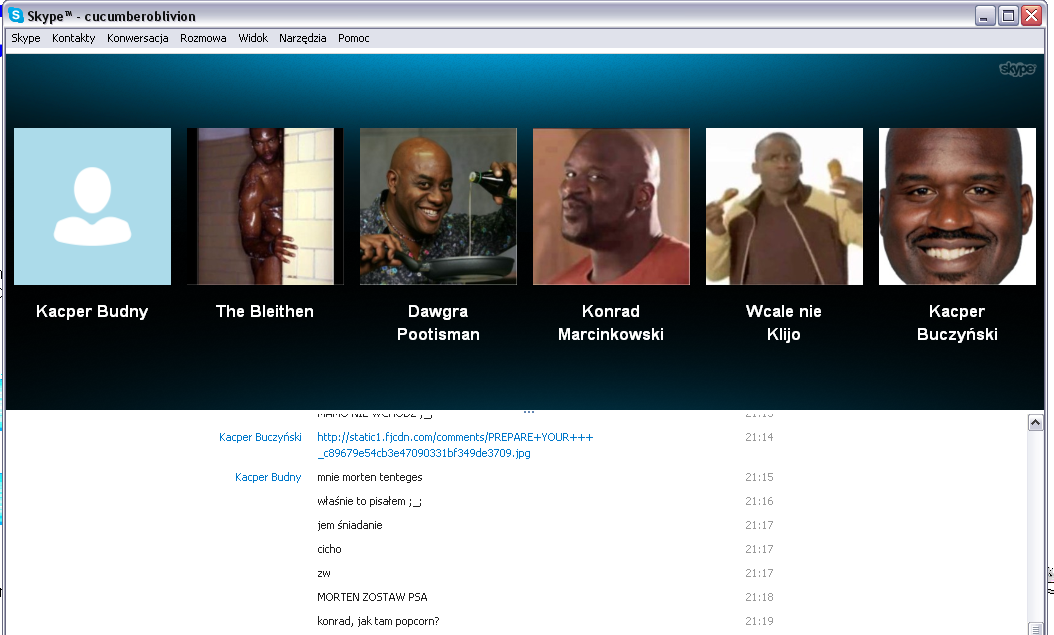This screenshot has width=1054, height=635.
Task: Select Wcale nie Klijo's profile picture
Action: (x=784, y=206)
